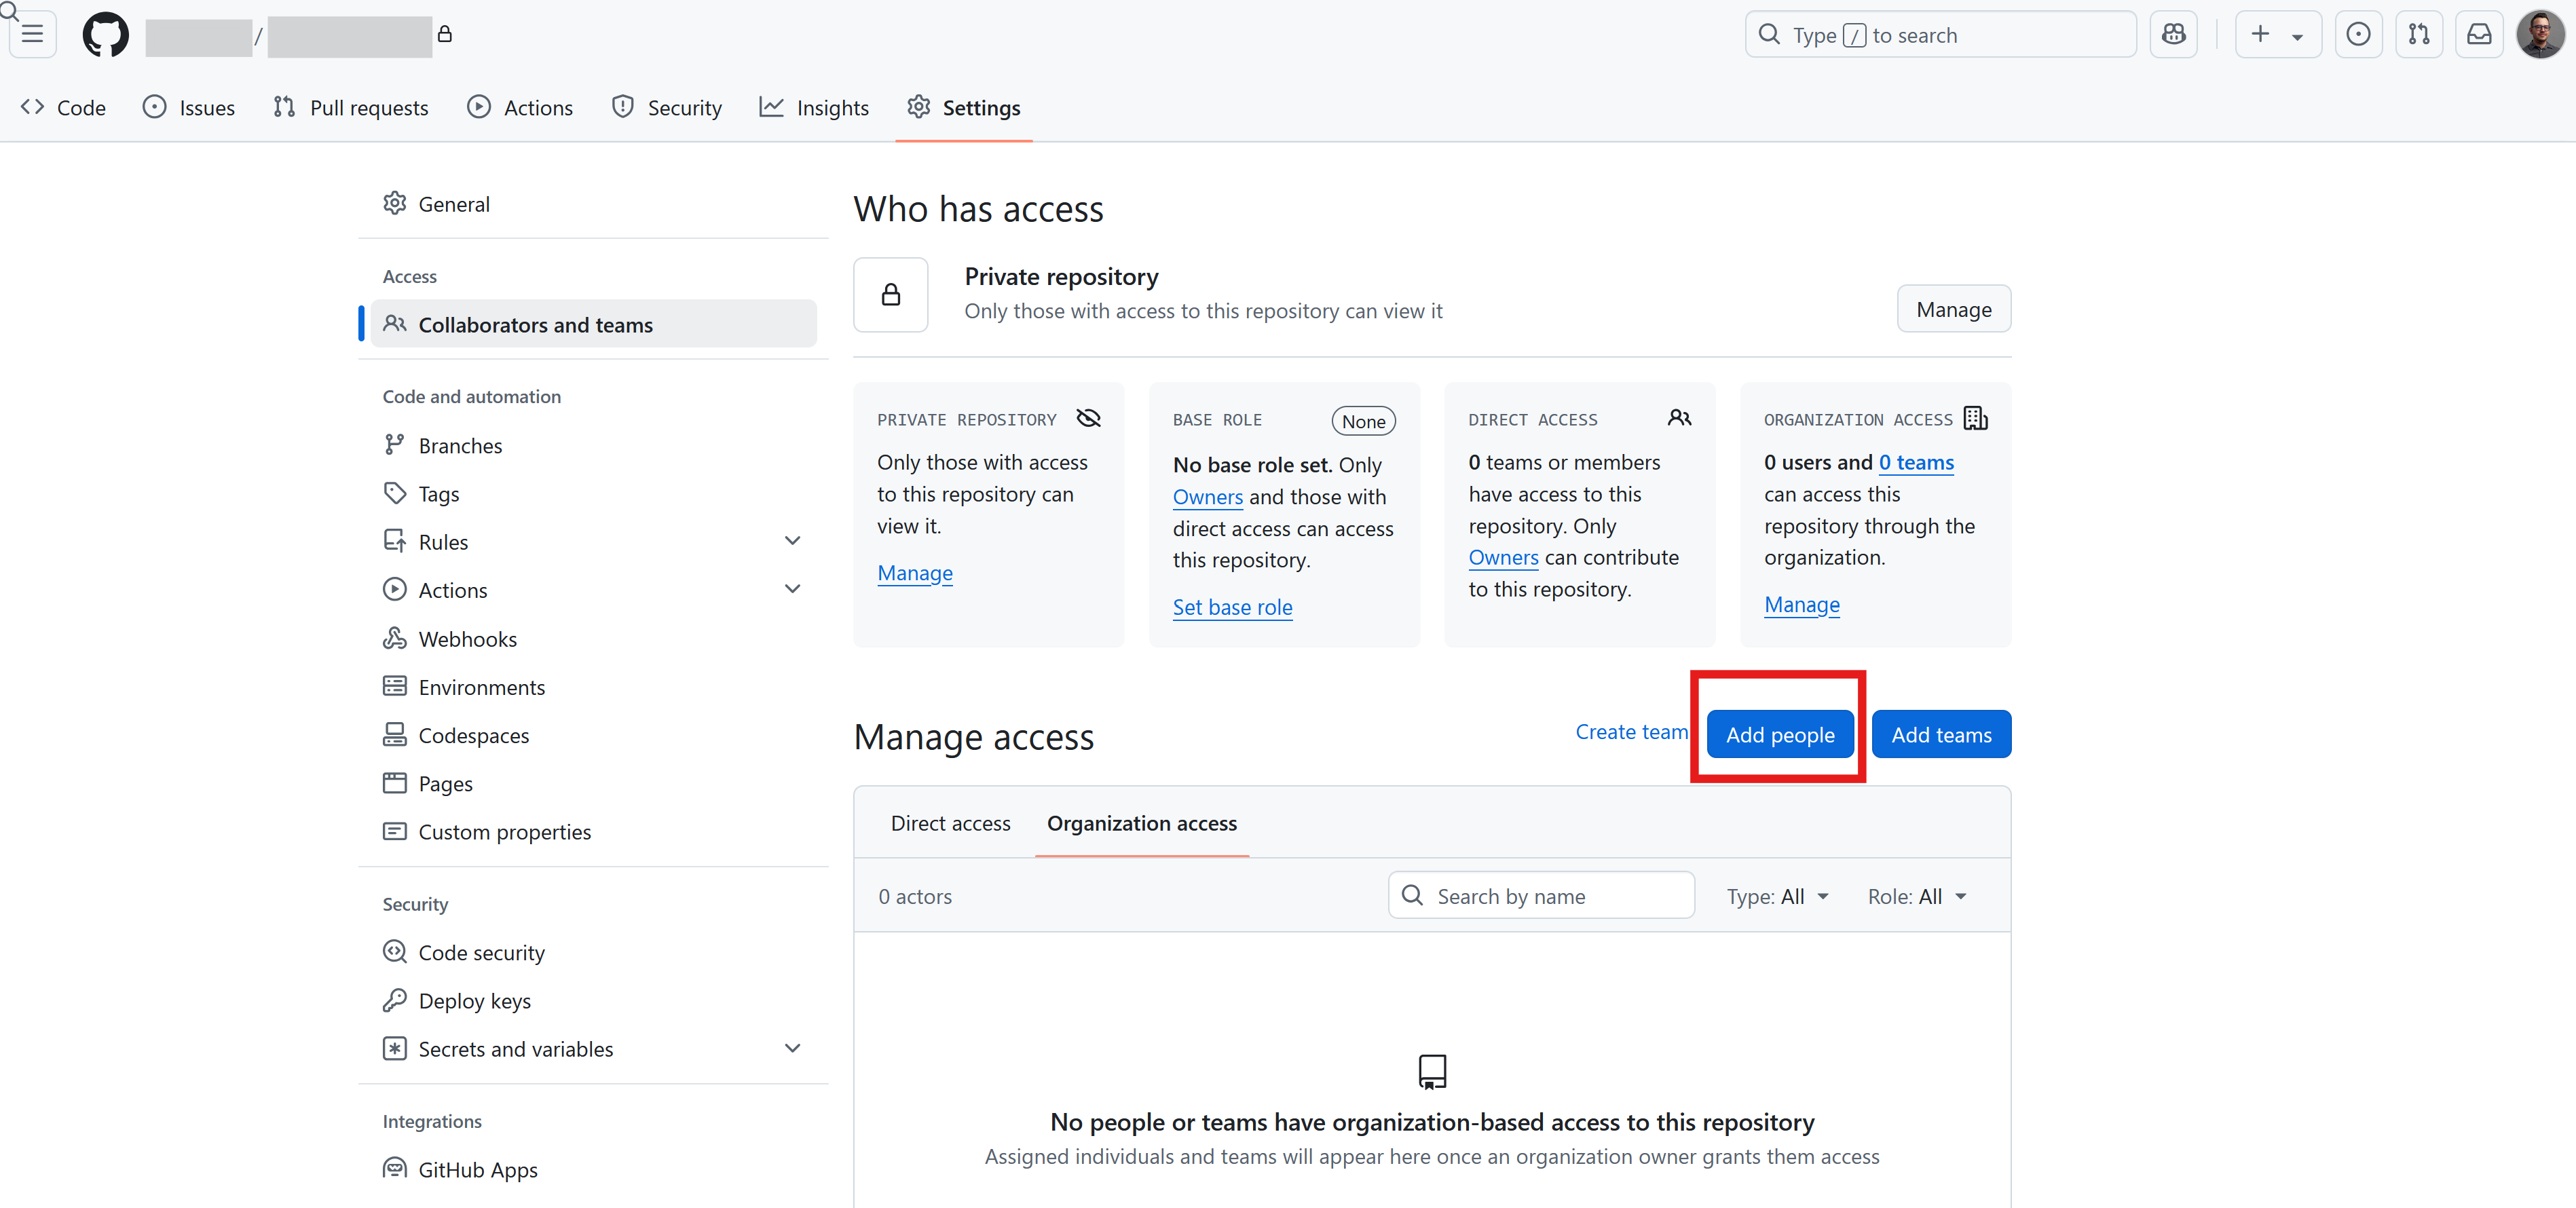Select Collaborators and teams sidebar item
This screenshot has width=2576, height=1208.
pos(593,324)
